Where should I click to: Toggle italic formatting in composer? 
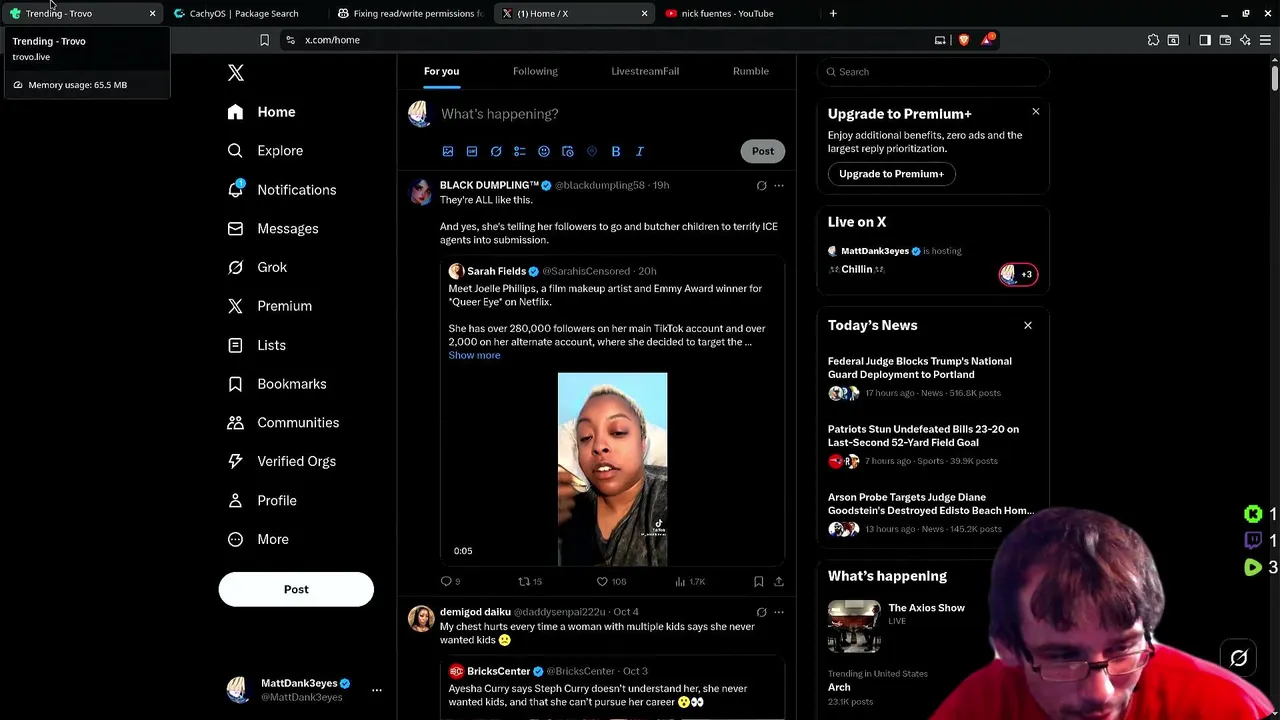(640, 151)
